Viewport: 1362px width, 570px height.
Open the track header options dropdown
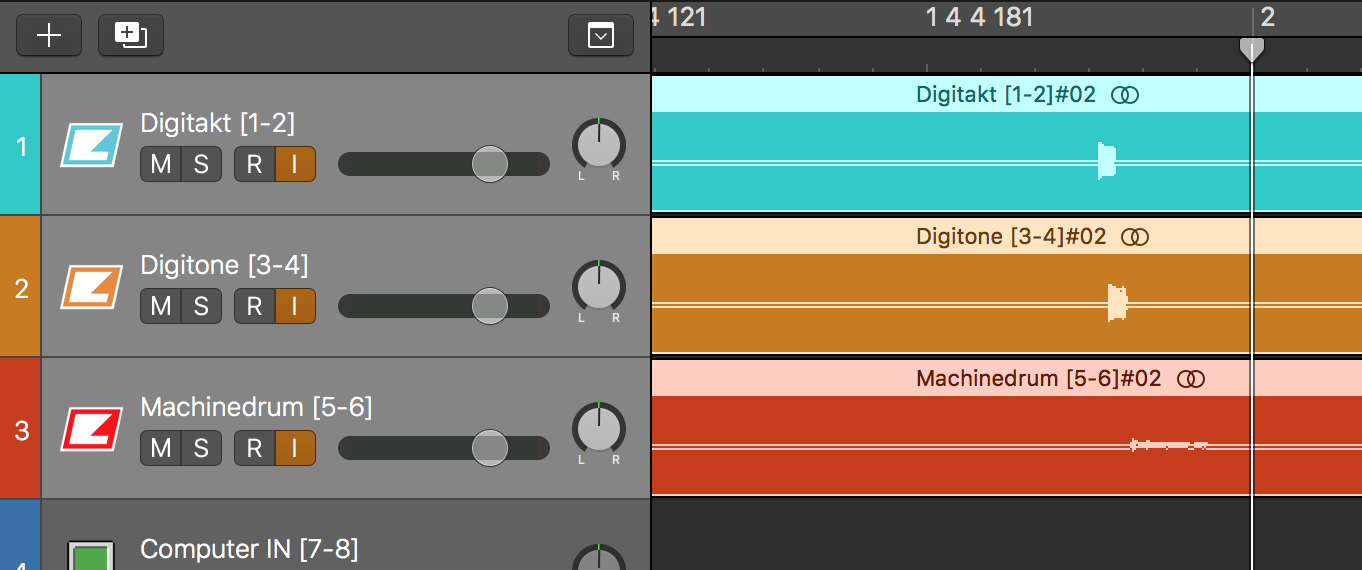click(600, 36)
